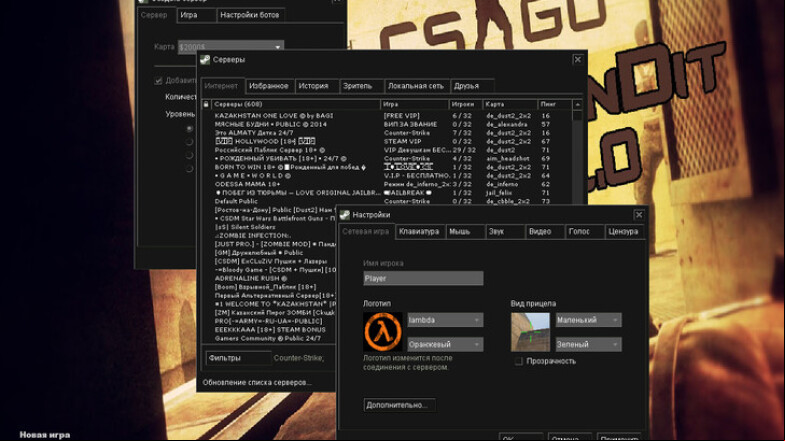Click the crosshair preview thumbnail
The image size is (785, 441).
point(530,332)
